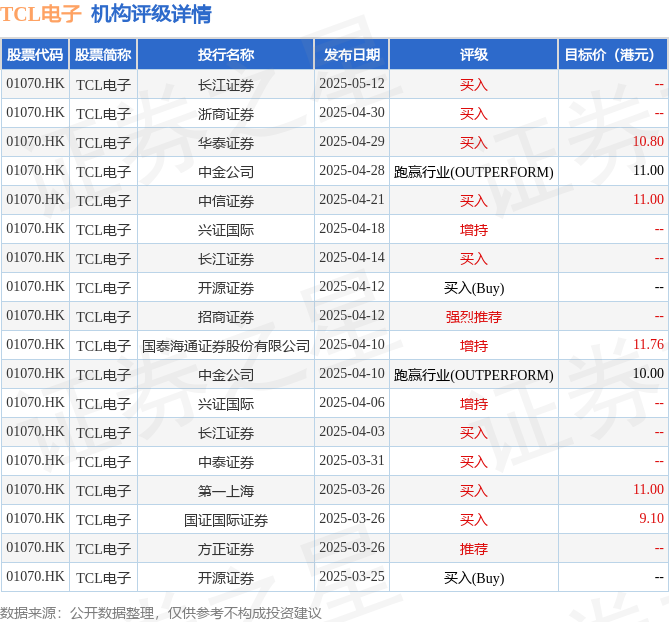The width and height of the screenshot is (669, 622).
Task: Click 中泰证券 broker name cell
Action: click(x=226, y=462)
